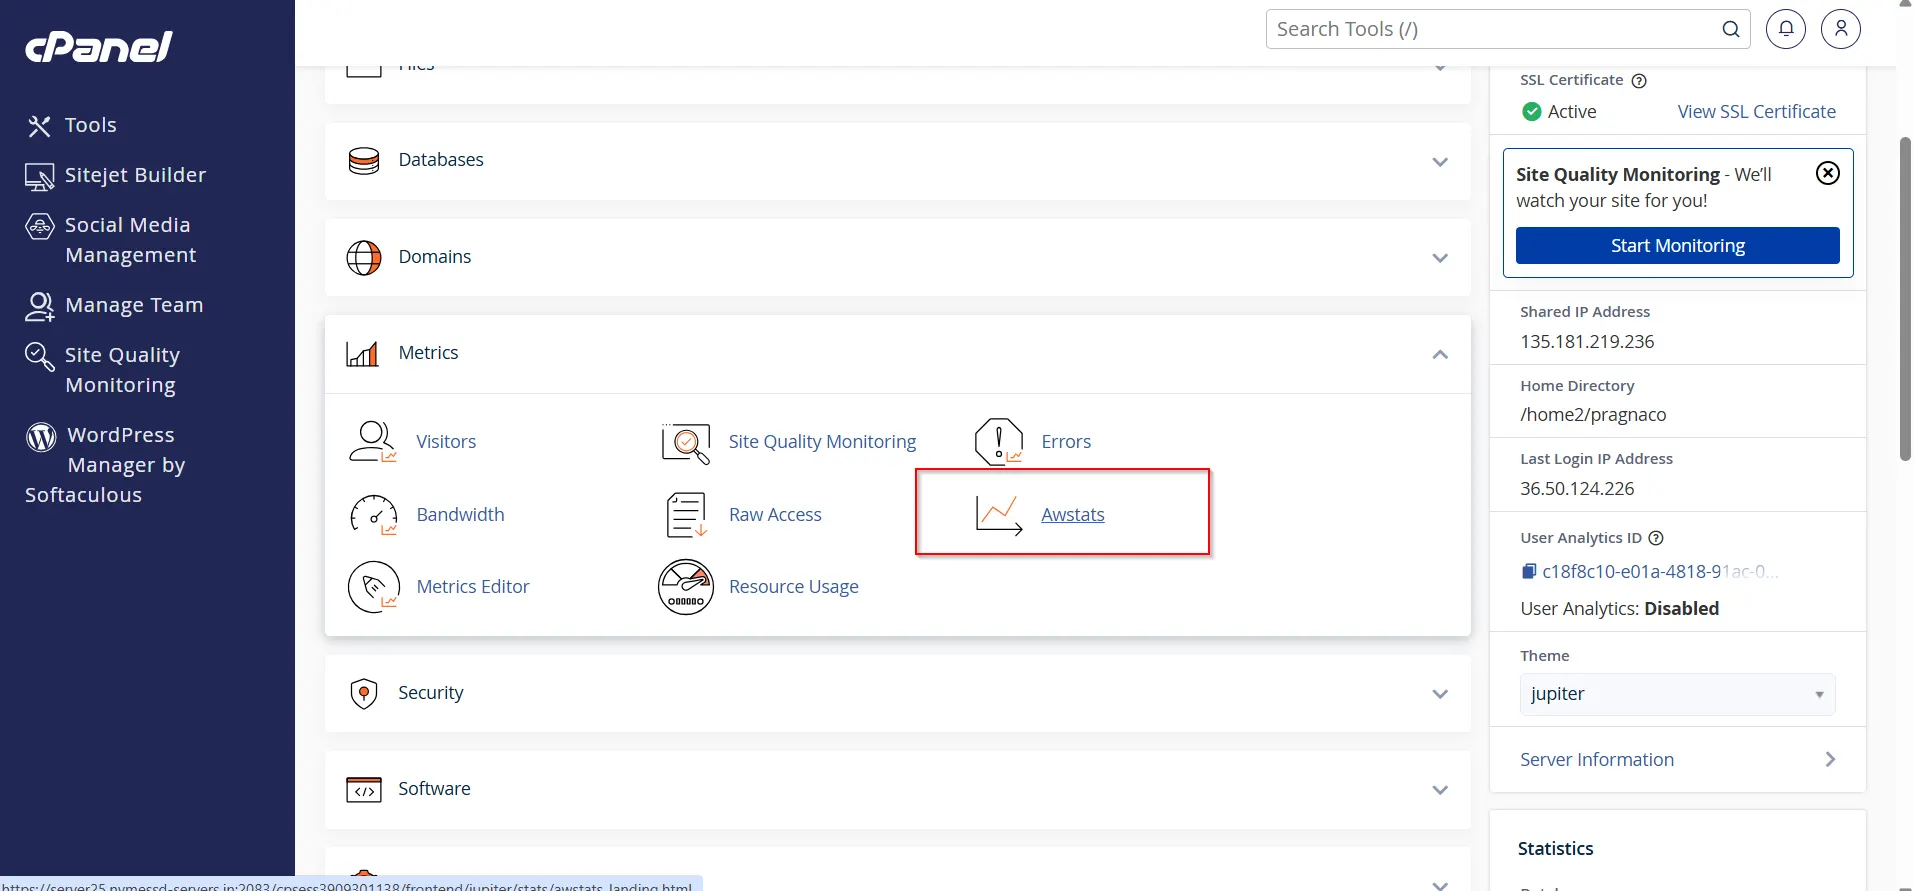Expand the Domains section chevron
The height and width of the screenshot is (891, 1914).
tap(1440, 258)
